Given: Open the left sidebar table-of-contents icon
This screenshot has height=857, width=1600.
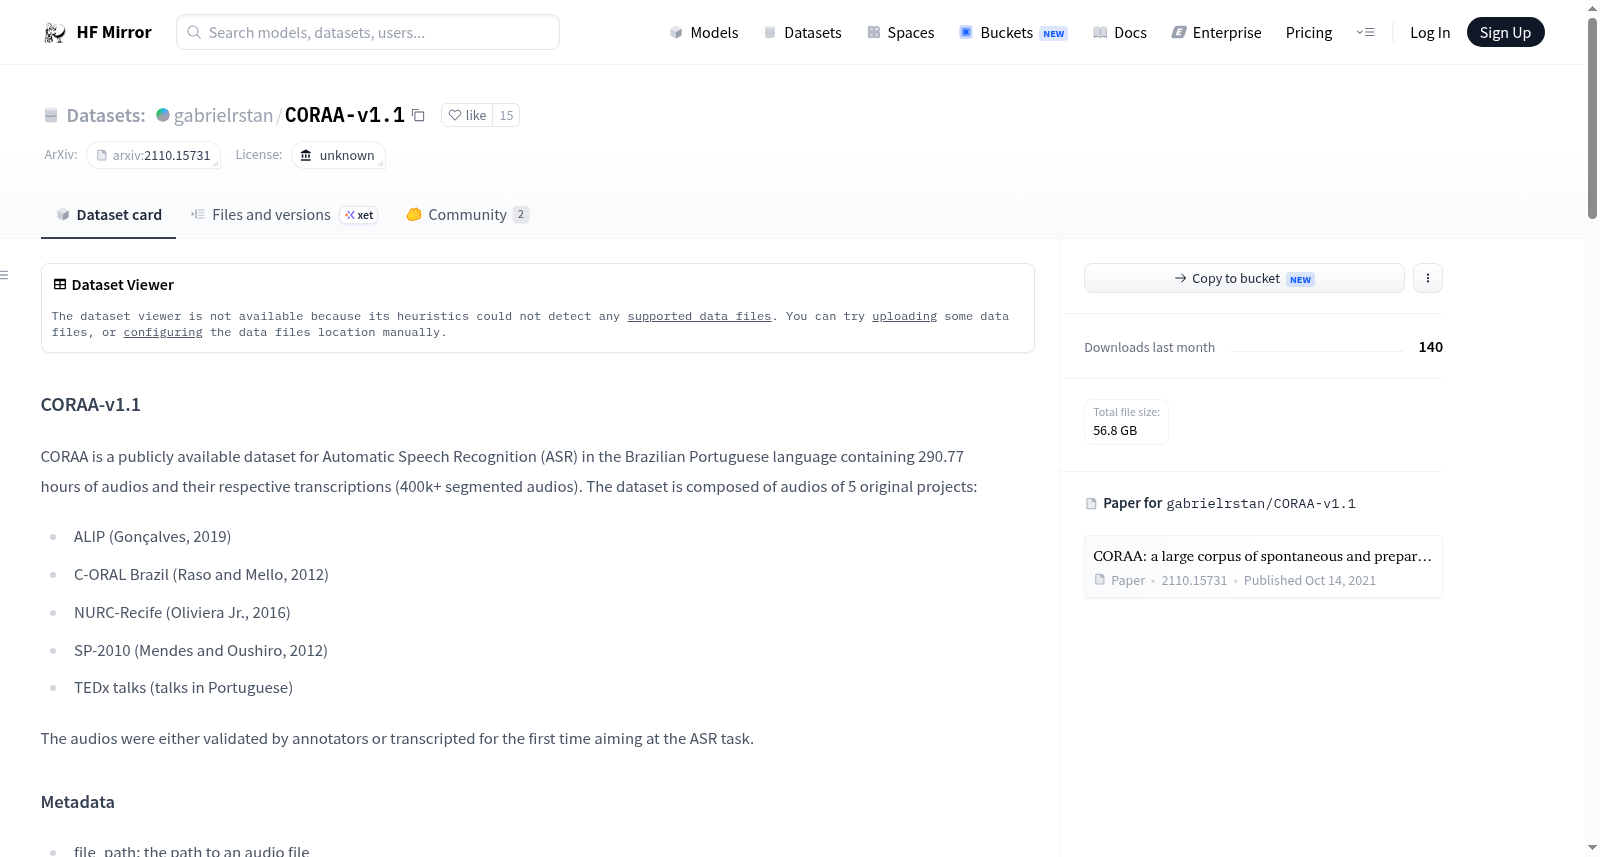Looking at the screenshot, I should 5,275.
